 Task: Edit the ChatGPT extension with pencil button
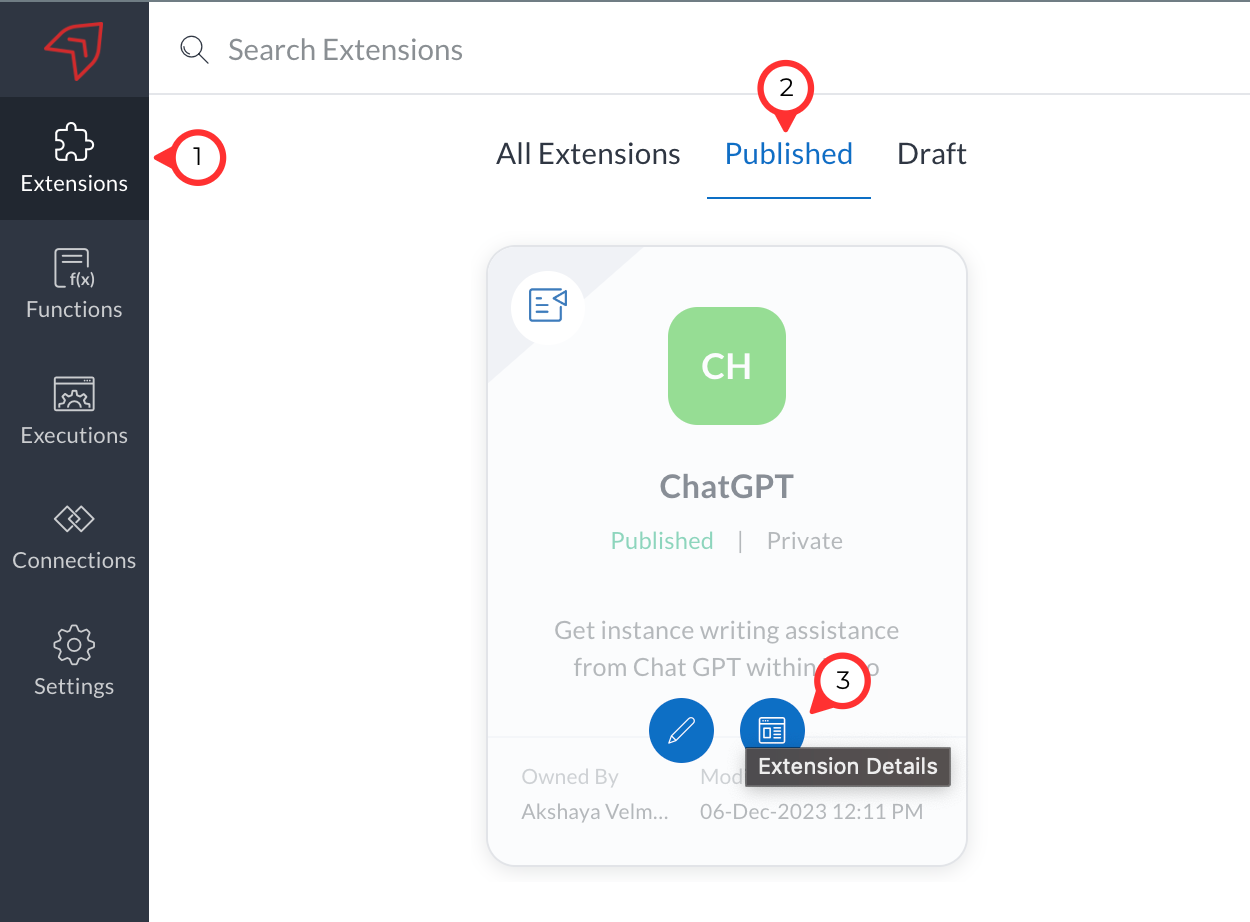[x=681, y=731]
